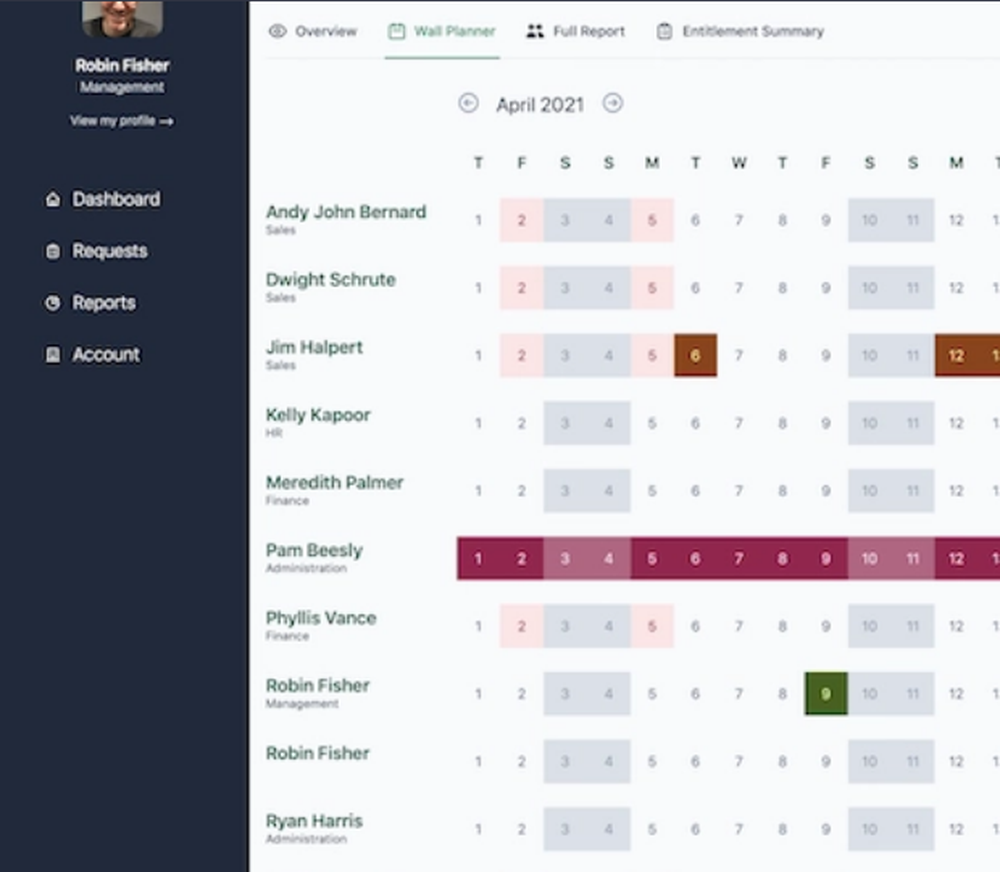The height and width of the screenshot is (872, 1000).
Task: Toggle Jim Halpert's leave on April 6
Action: 695,355
